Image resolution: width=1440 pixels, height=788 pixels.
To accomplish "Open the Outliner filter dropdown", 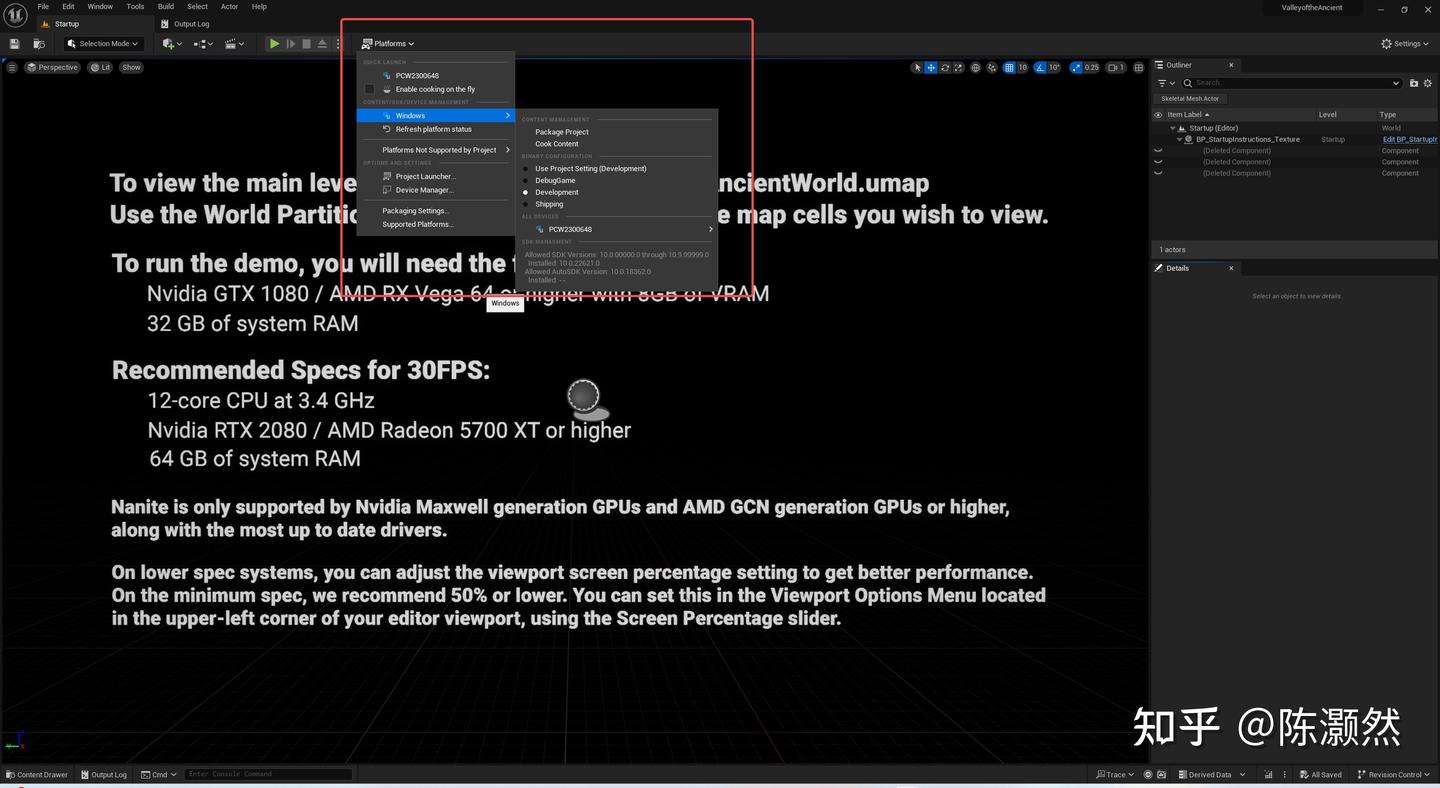I will click(1165, 83).
